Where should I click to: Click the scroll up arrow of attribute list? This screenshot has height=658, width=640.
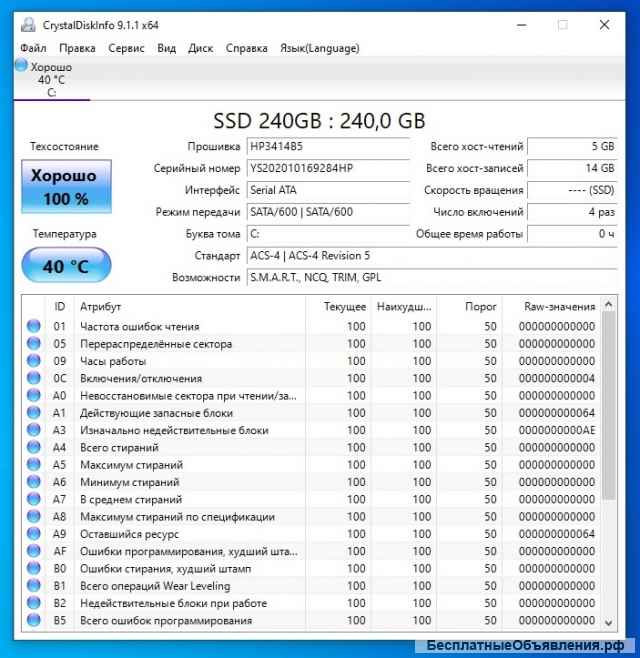coord(609,304)
